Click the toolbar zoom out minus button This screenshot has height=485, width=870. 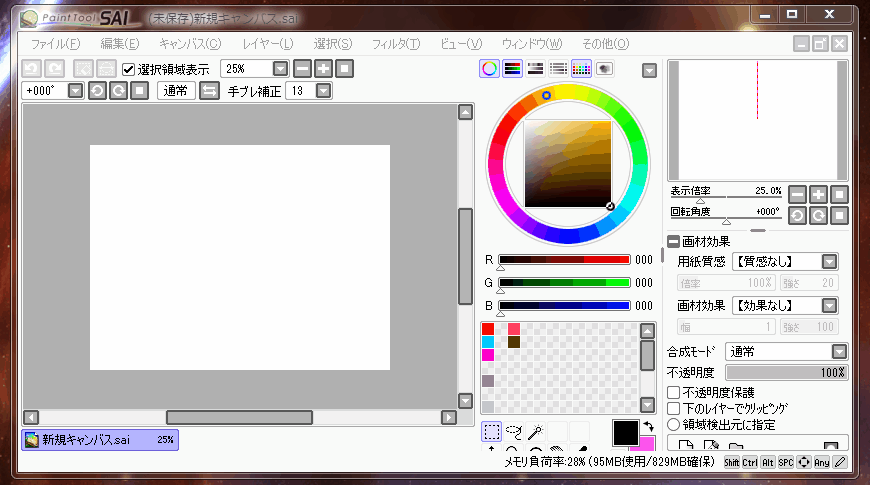pos(302,69)
